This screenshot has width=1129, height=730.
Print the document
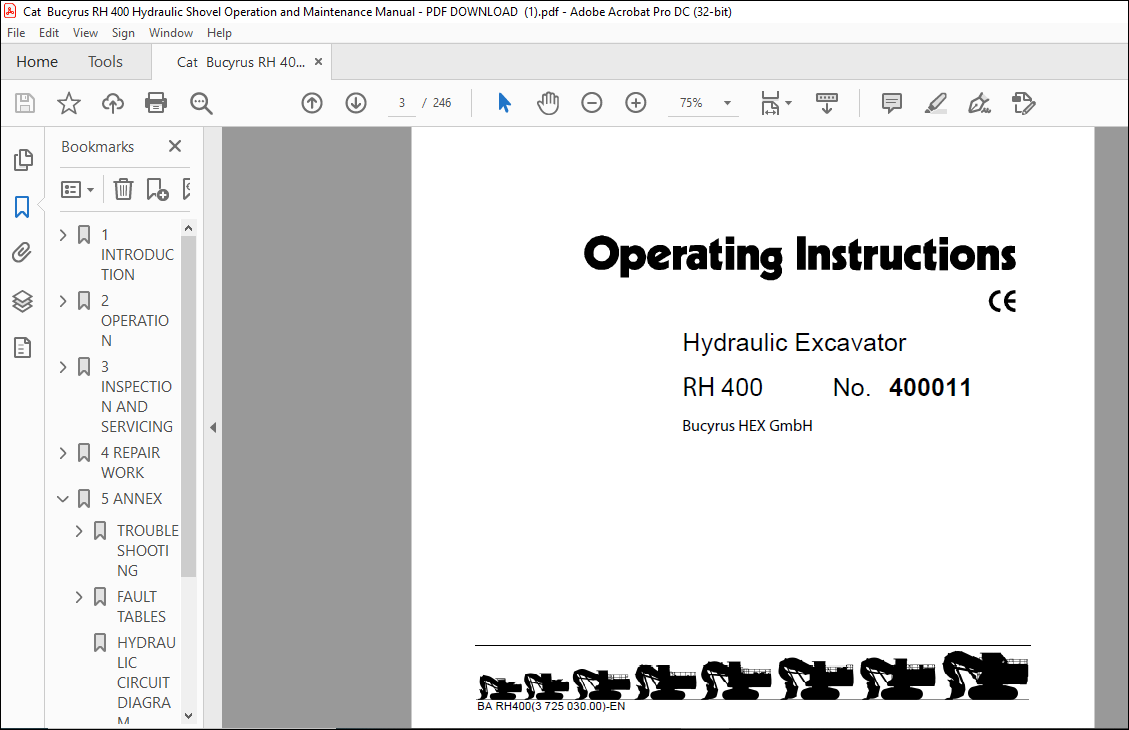pyautogui.click(x=156, y=103)
